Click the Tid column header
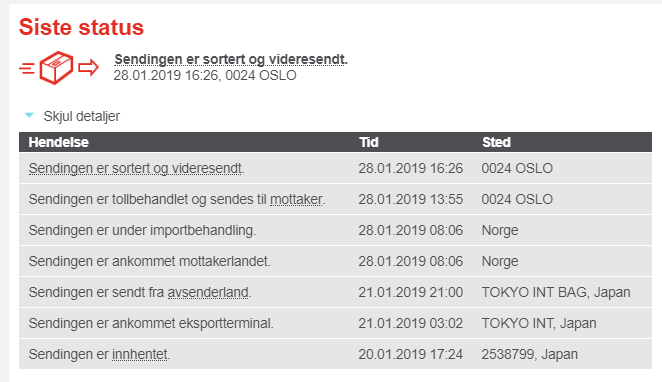This screenshot has height=382, width=662. pyautogui.click(x=369, y=142)
